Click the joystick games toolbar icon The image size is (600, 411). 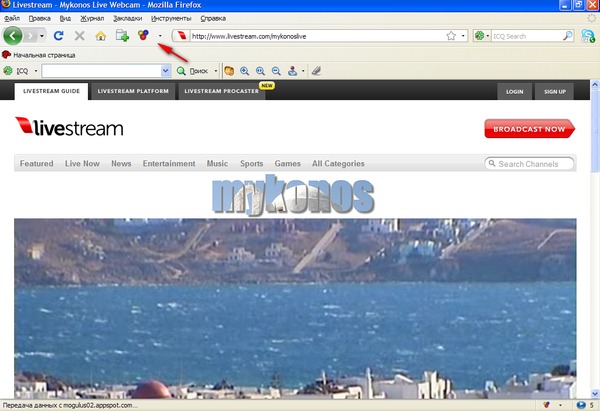tap(292, 71)
